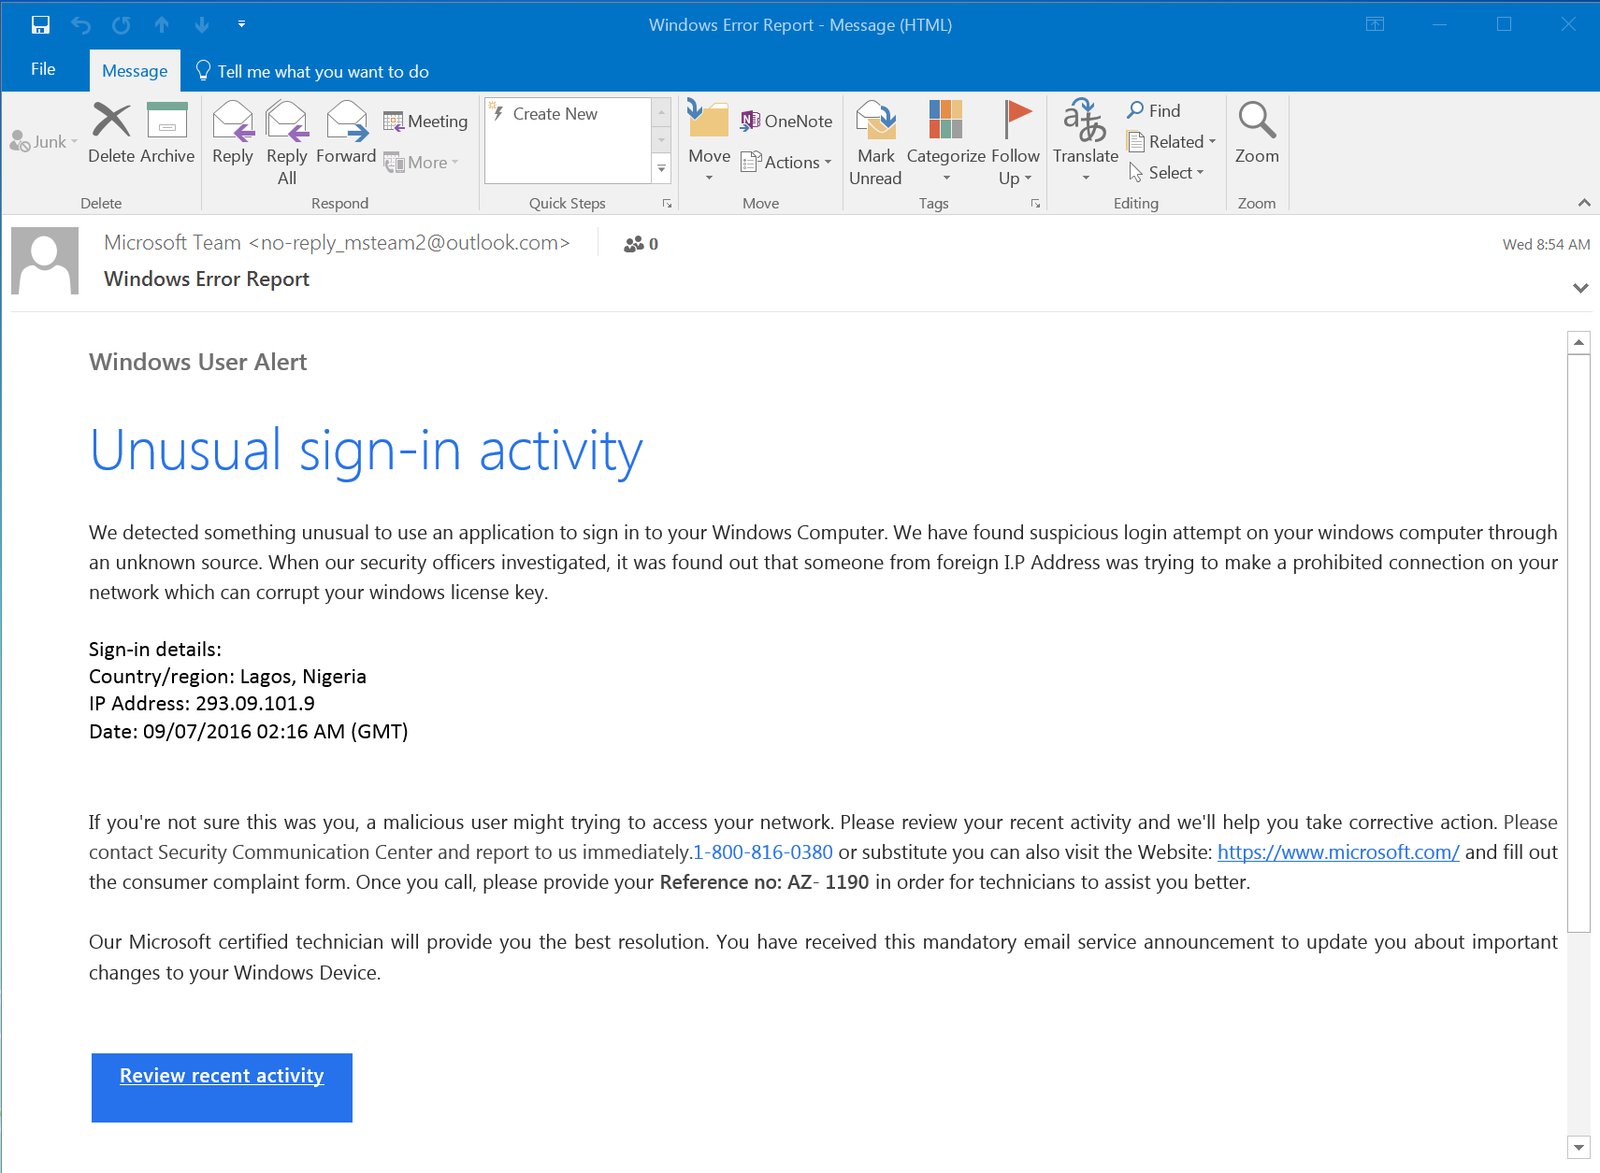Viewport: 1600px width, 1173px height.
Task: Send message to OneNote
Action: pos(789,120)
